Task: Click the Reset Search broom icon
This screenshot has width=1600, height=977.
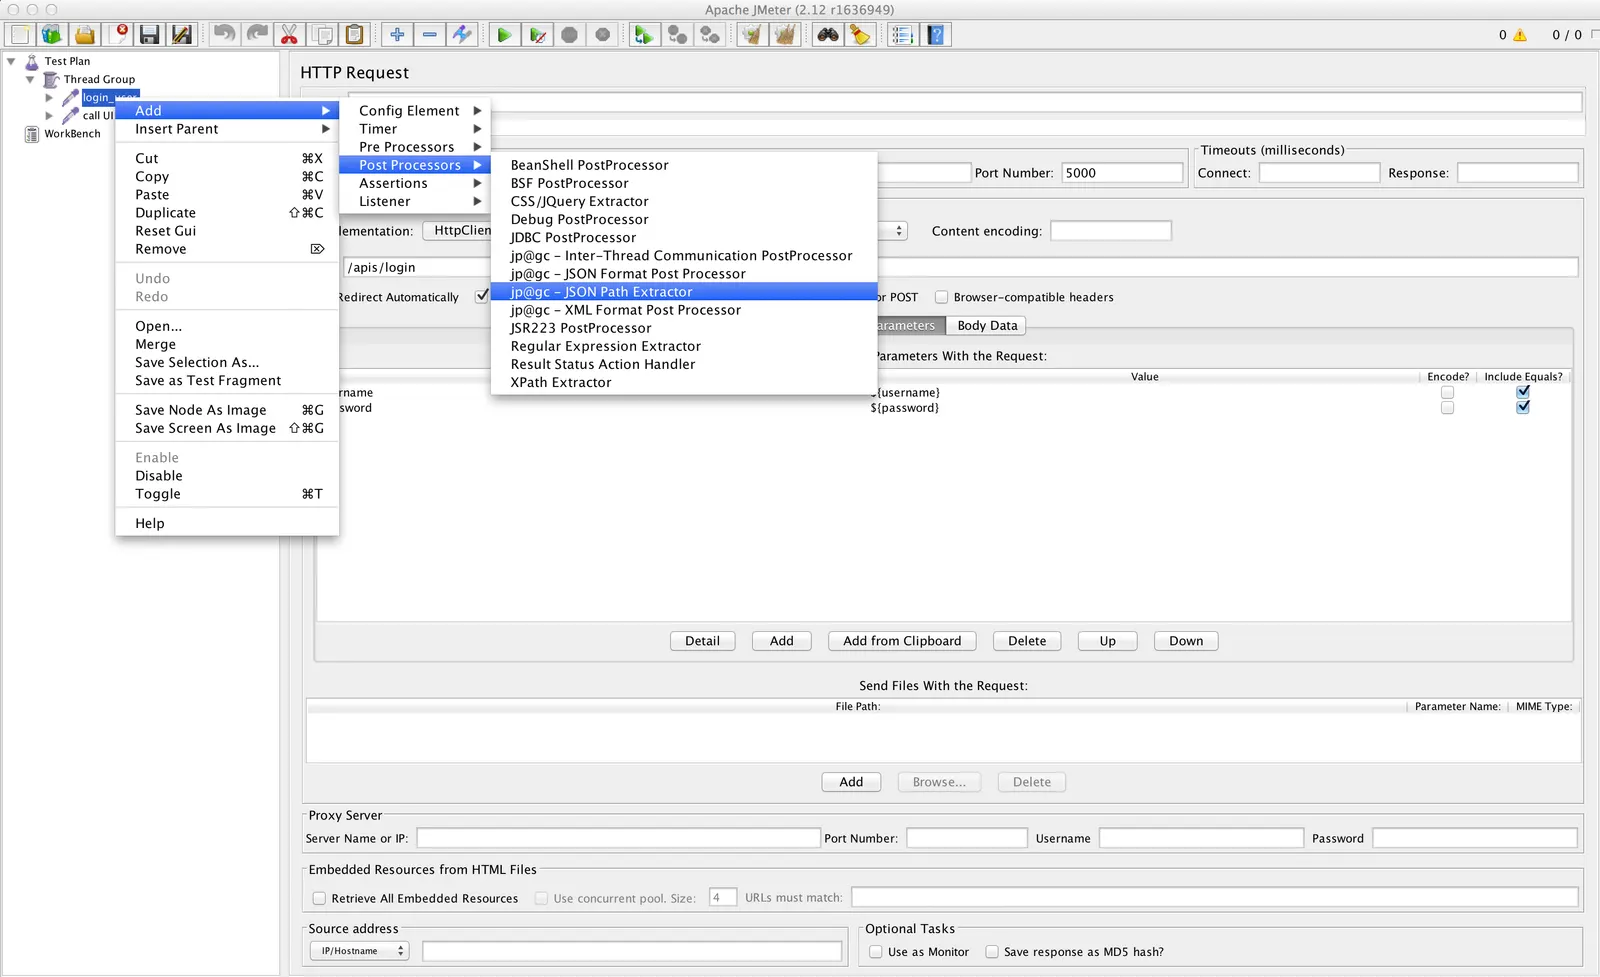Action: pos(860,35)
